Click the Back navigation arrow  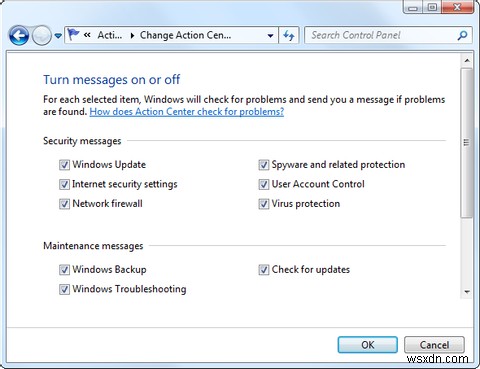click(19, 35)
